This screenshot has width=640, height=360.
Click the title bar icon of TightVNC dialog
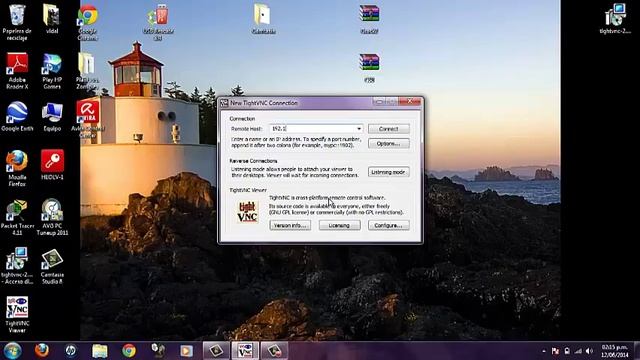point(224,103)
